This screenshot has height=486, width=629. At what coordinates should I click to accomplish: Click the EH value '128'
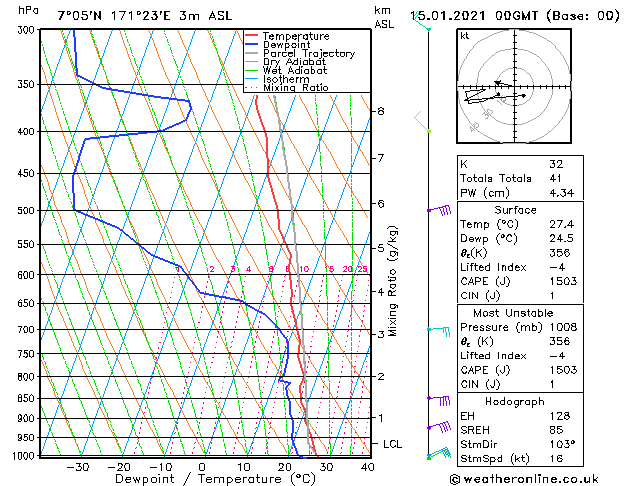pos(560,416)
